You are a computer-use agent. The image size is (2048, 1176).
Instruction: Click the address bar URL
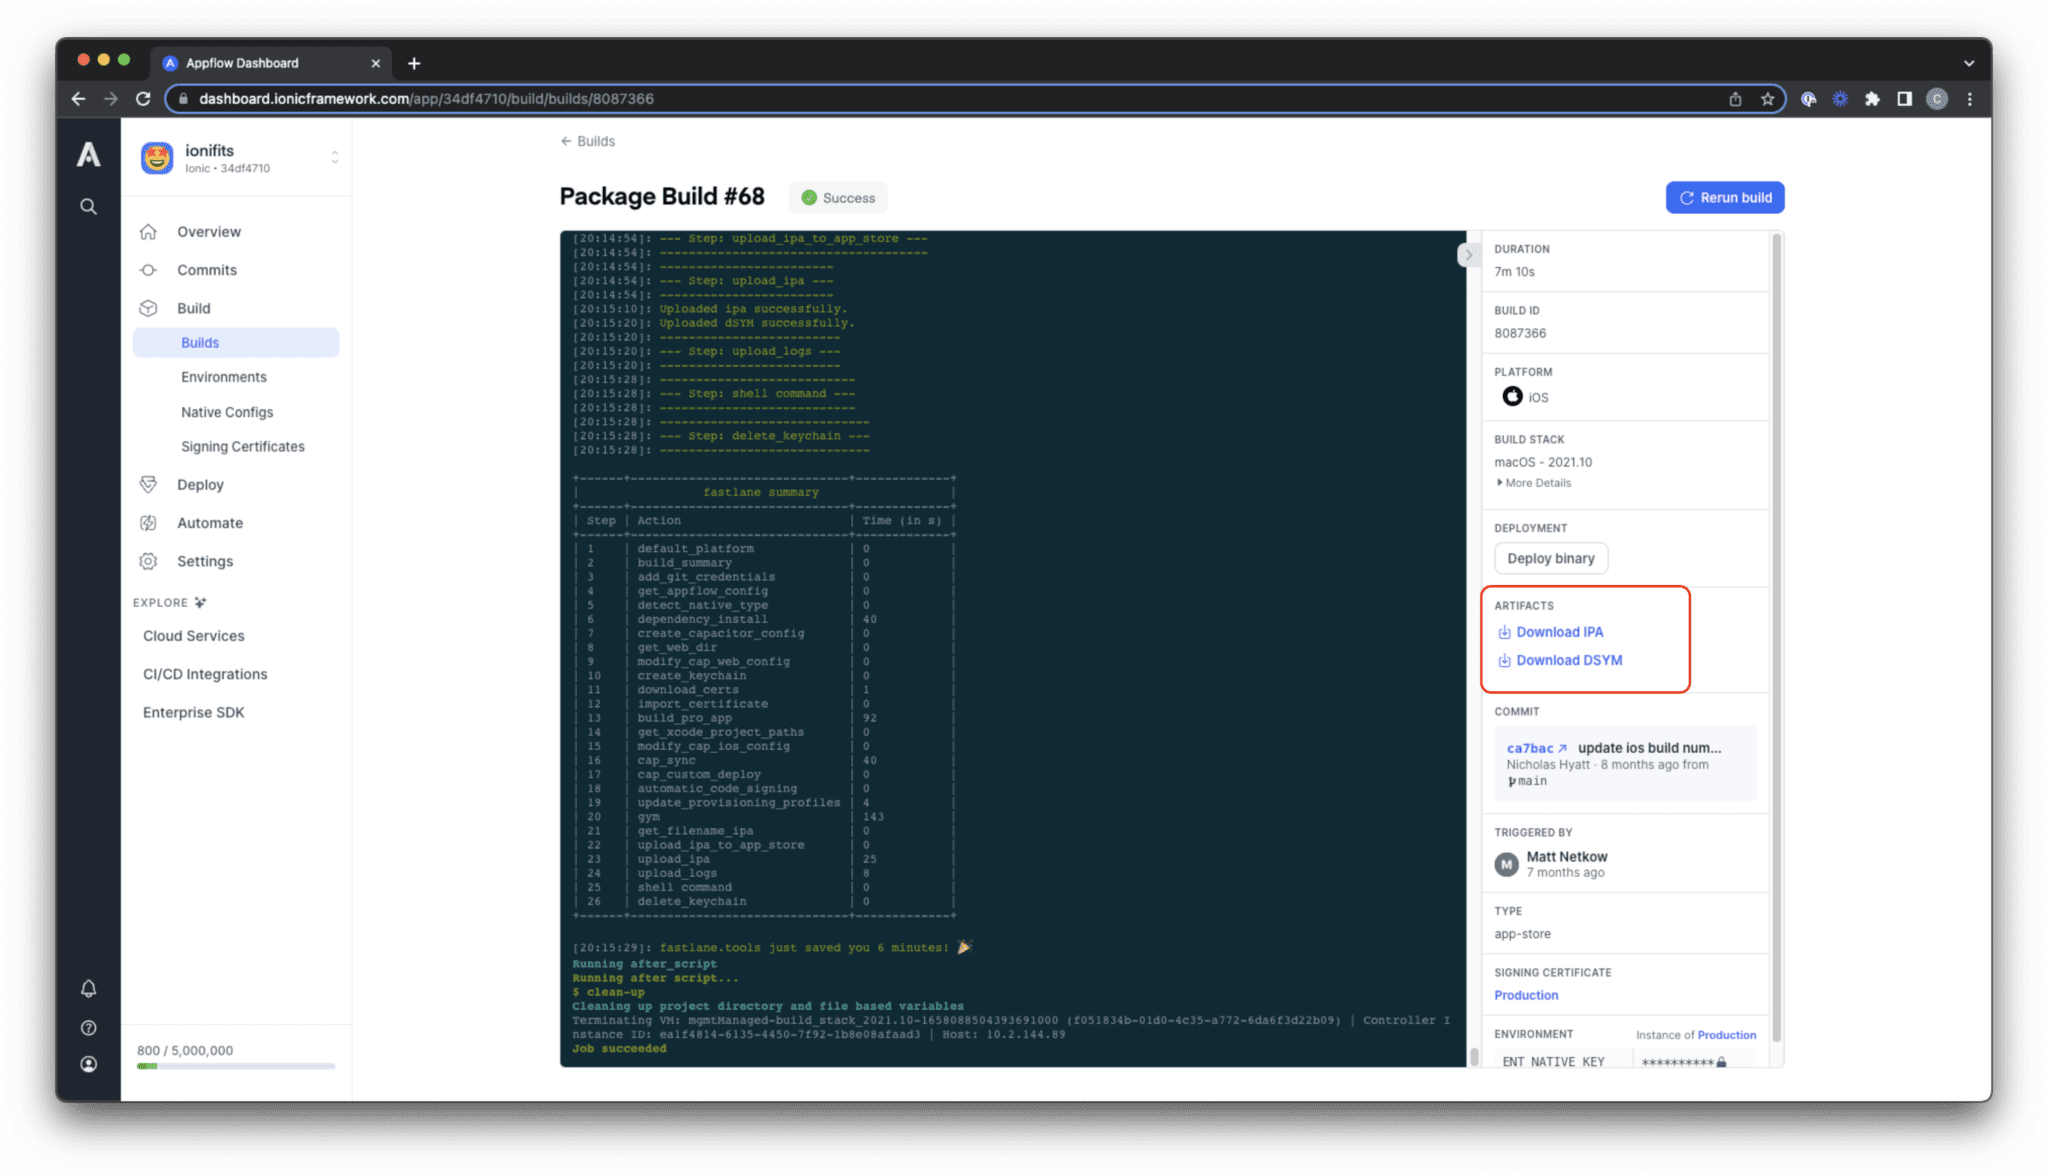point(426,99)
